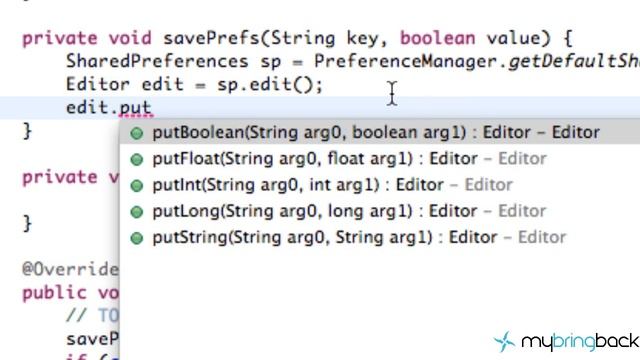Choose putString completion proposal
This screenshot has height=360, width=640.
click(x=380, y=237)
